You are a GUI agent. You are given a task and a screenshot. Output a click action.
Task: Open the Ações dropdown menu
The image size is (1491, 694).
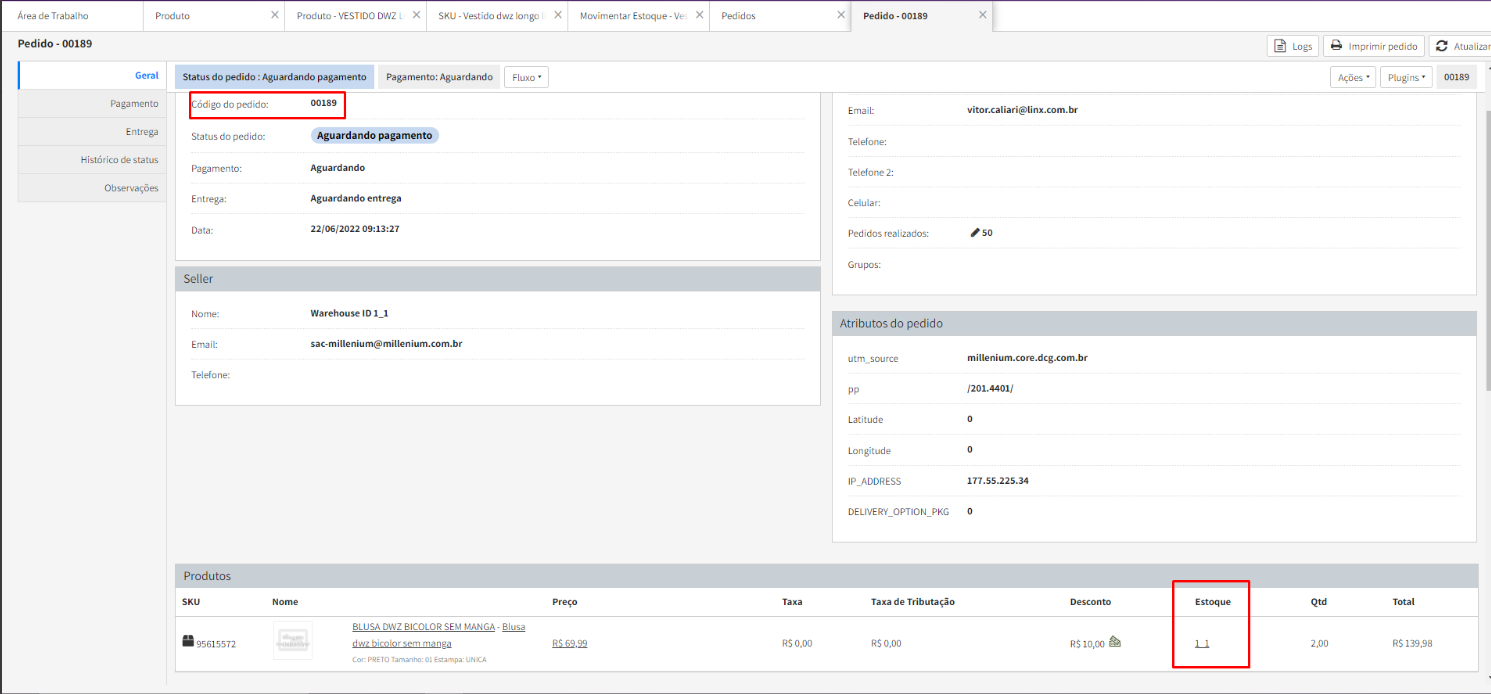click(1353, 77)
